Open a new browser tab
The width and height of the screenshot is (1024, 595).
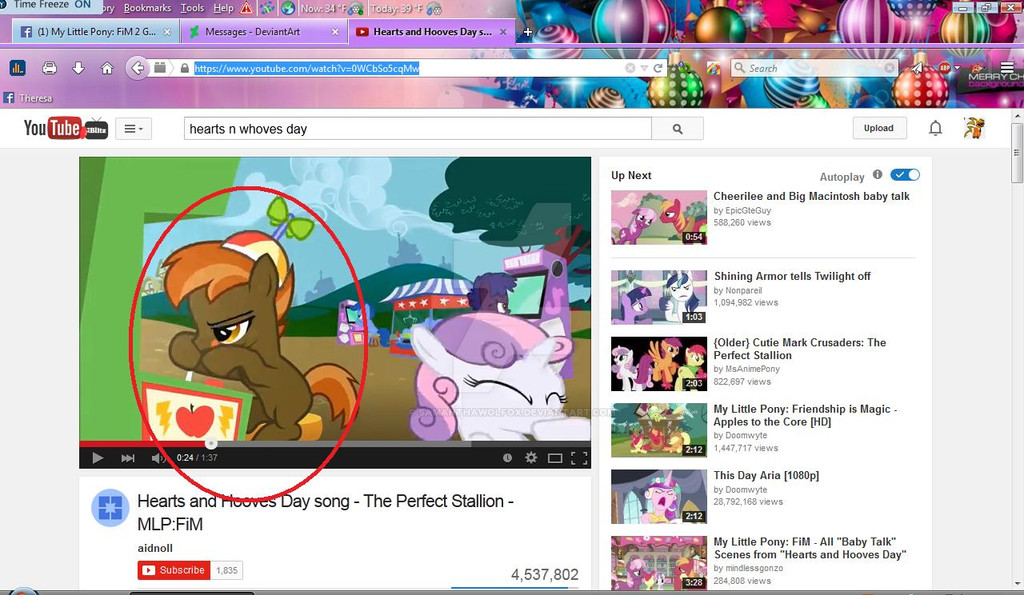click(528, 32)
